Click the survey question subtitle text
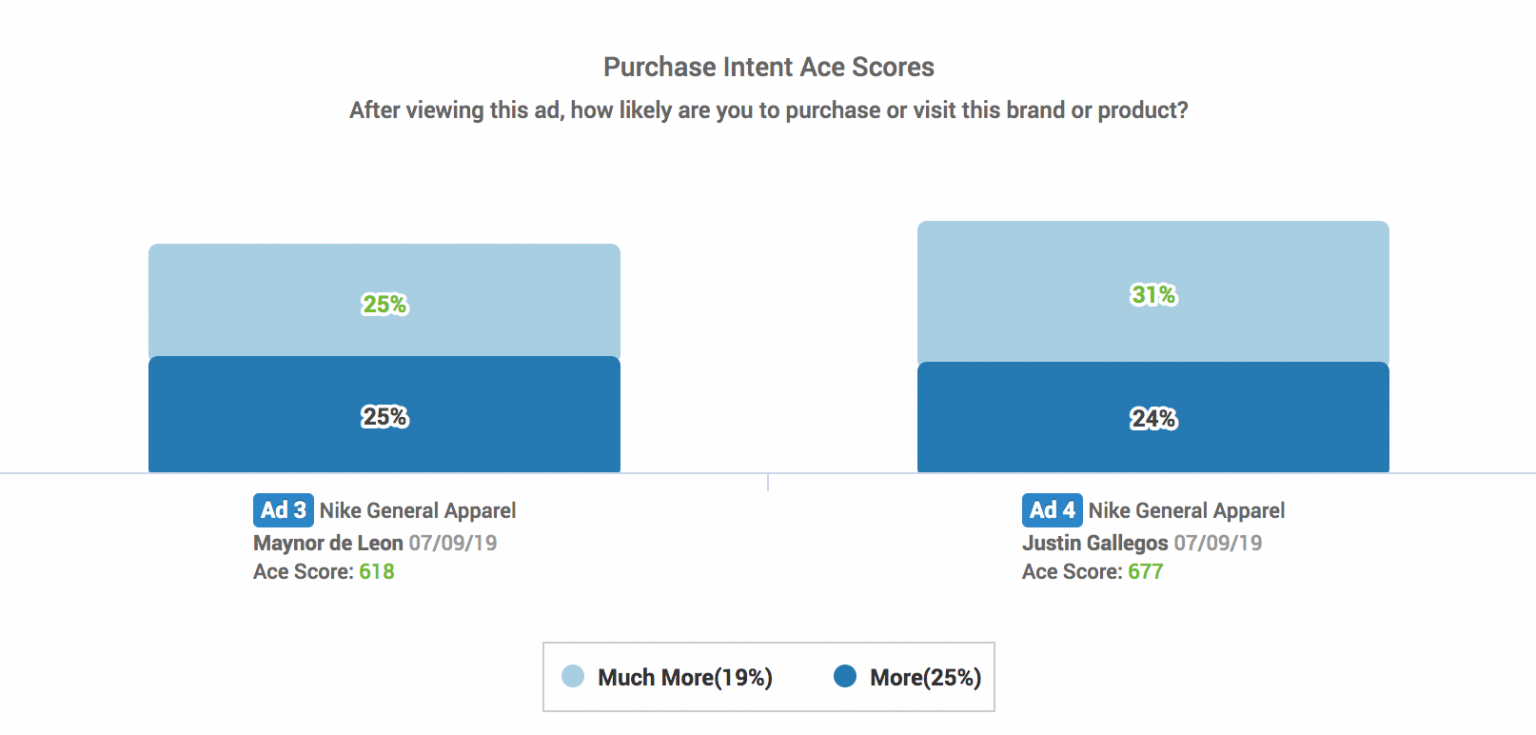The image size is (1536, 735). tap(768, 111)
